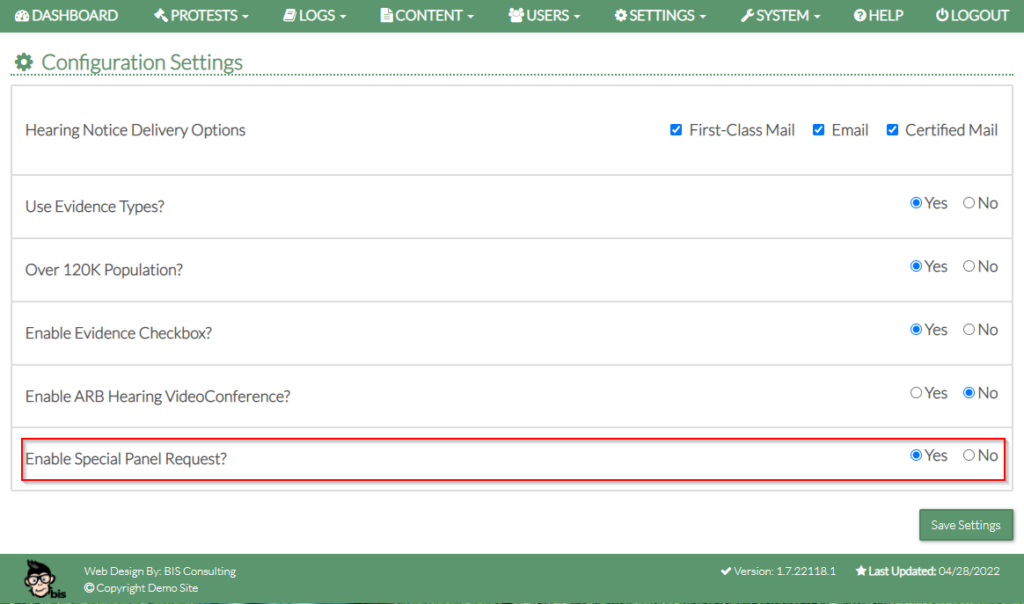
Task: Click the Dashboard gauge icon
Action: pos(22,16)
